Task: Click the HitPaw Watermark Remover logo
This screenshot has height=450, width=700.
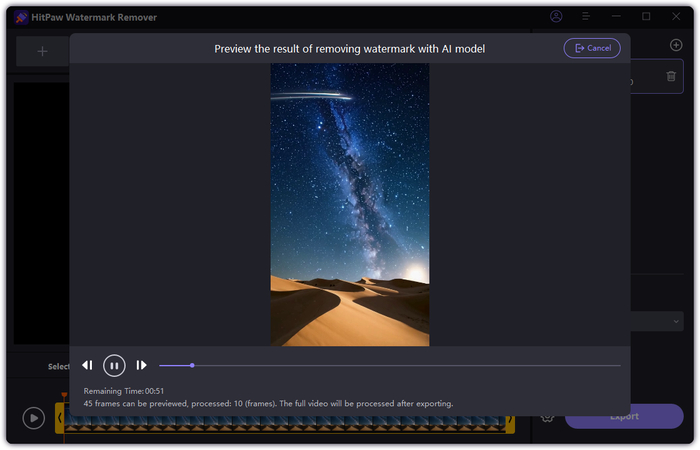Action: pyautogui.click(x=21, y=17)
